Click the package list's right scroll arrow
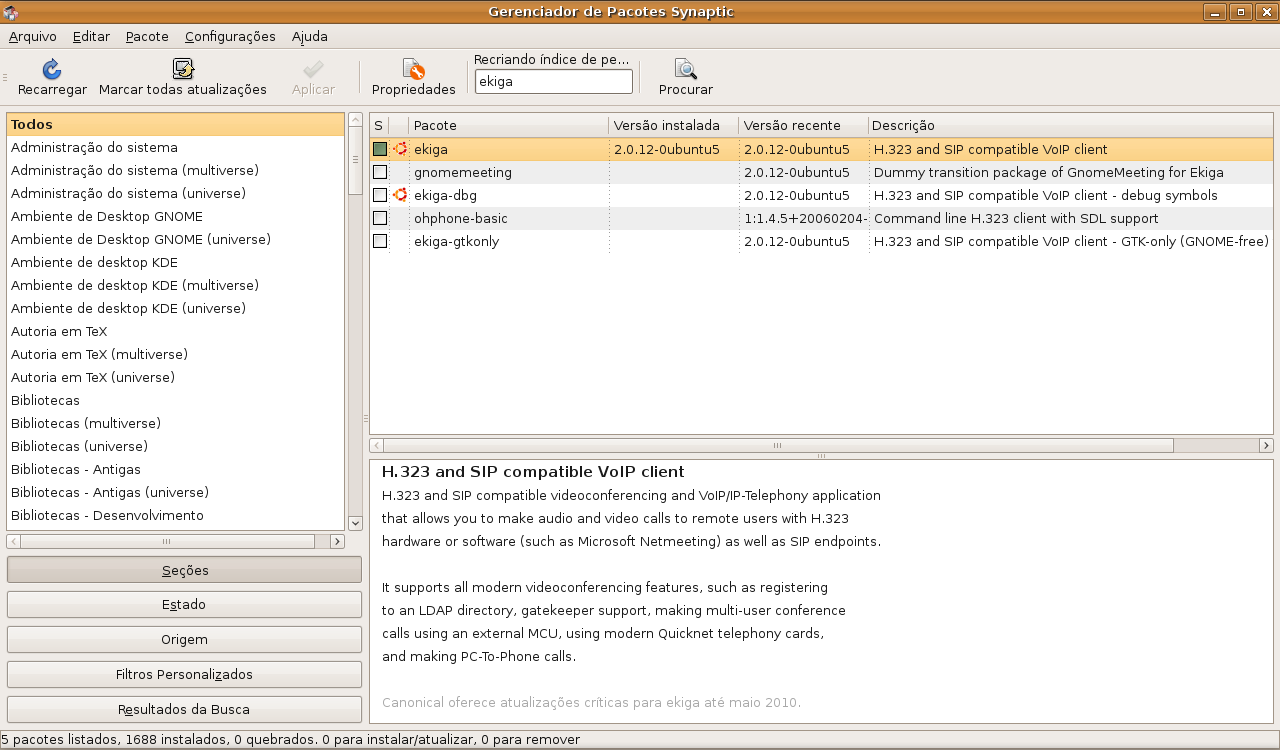Screen dimensions: 1280x750 click(1267, 446)
